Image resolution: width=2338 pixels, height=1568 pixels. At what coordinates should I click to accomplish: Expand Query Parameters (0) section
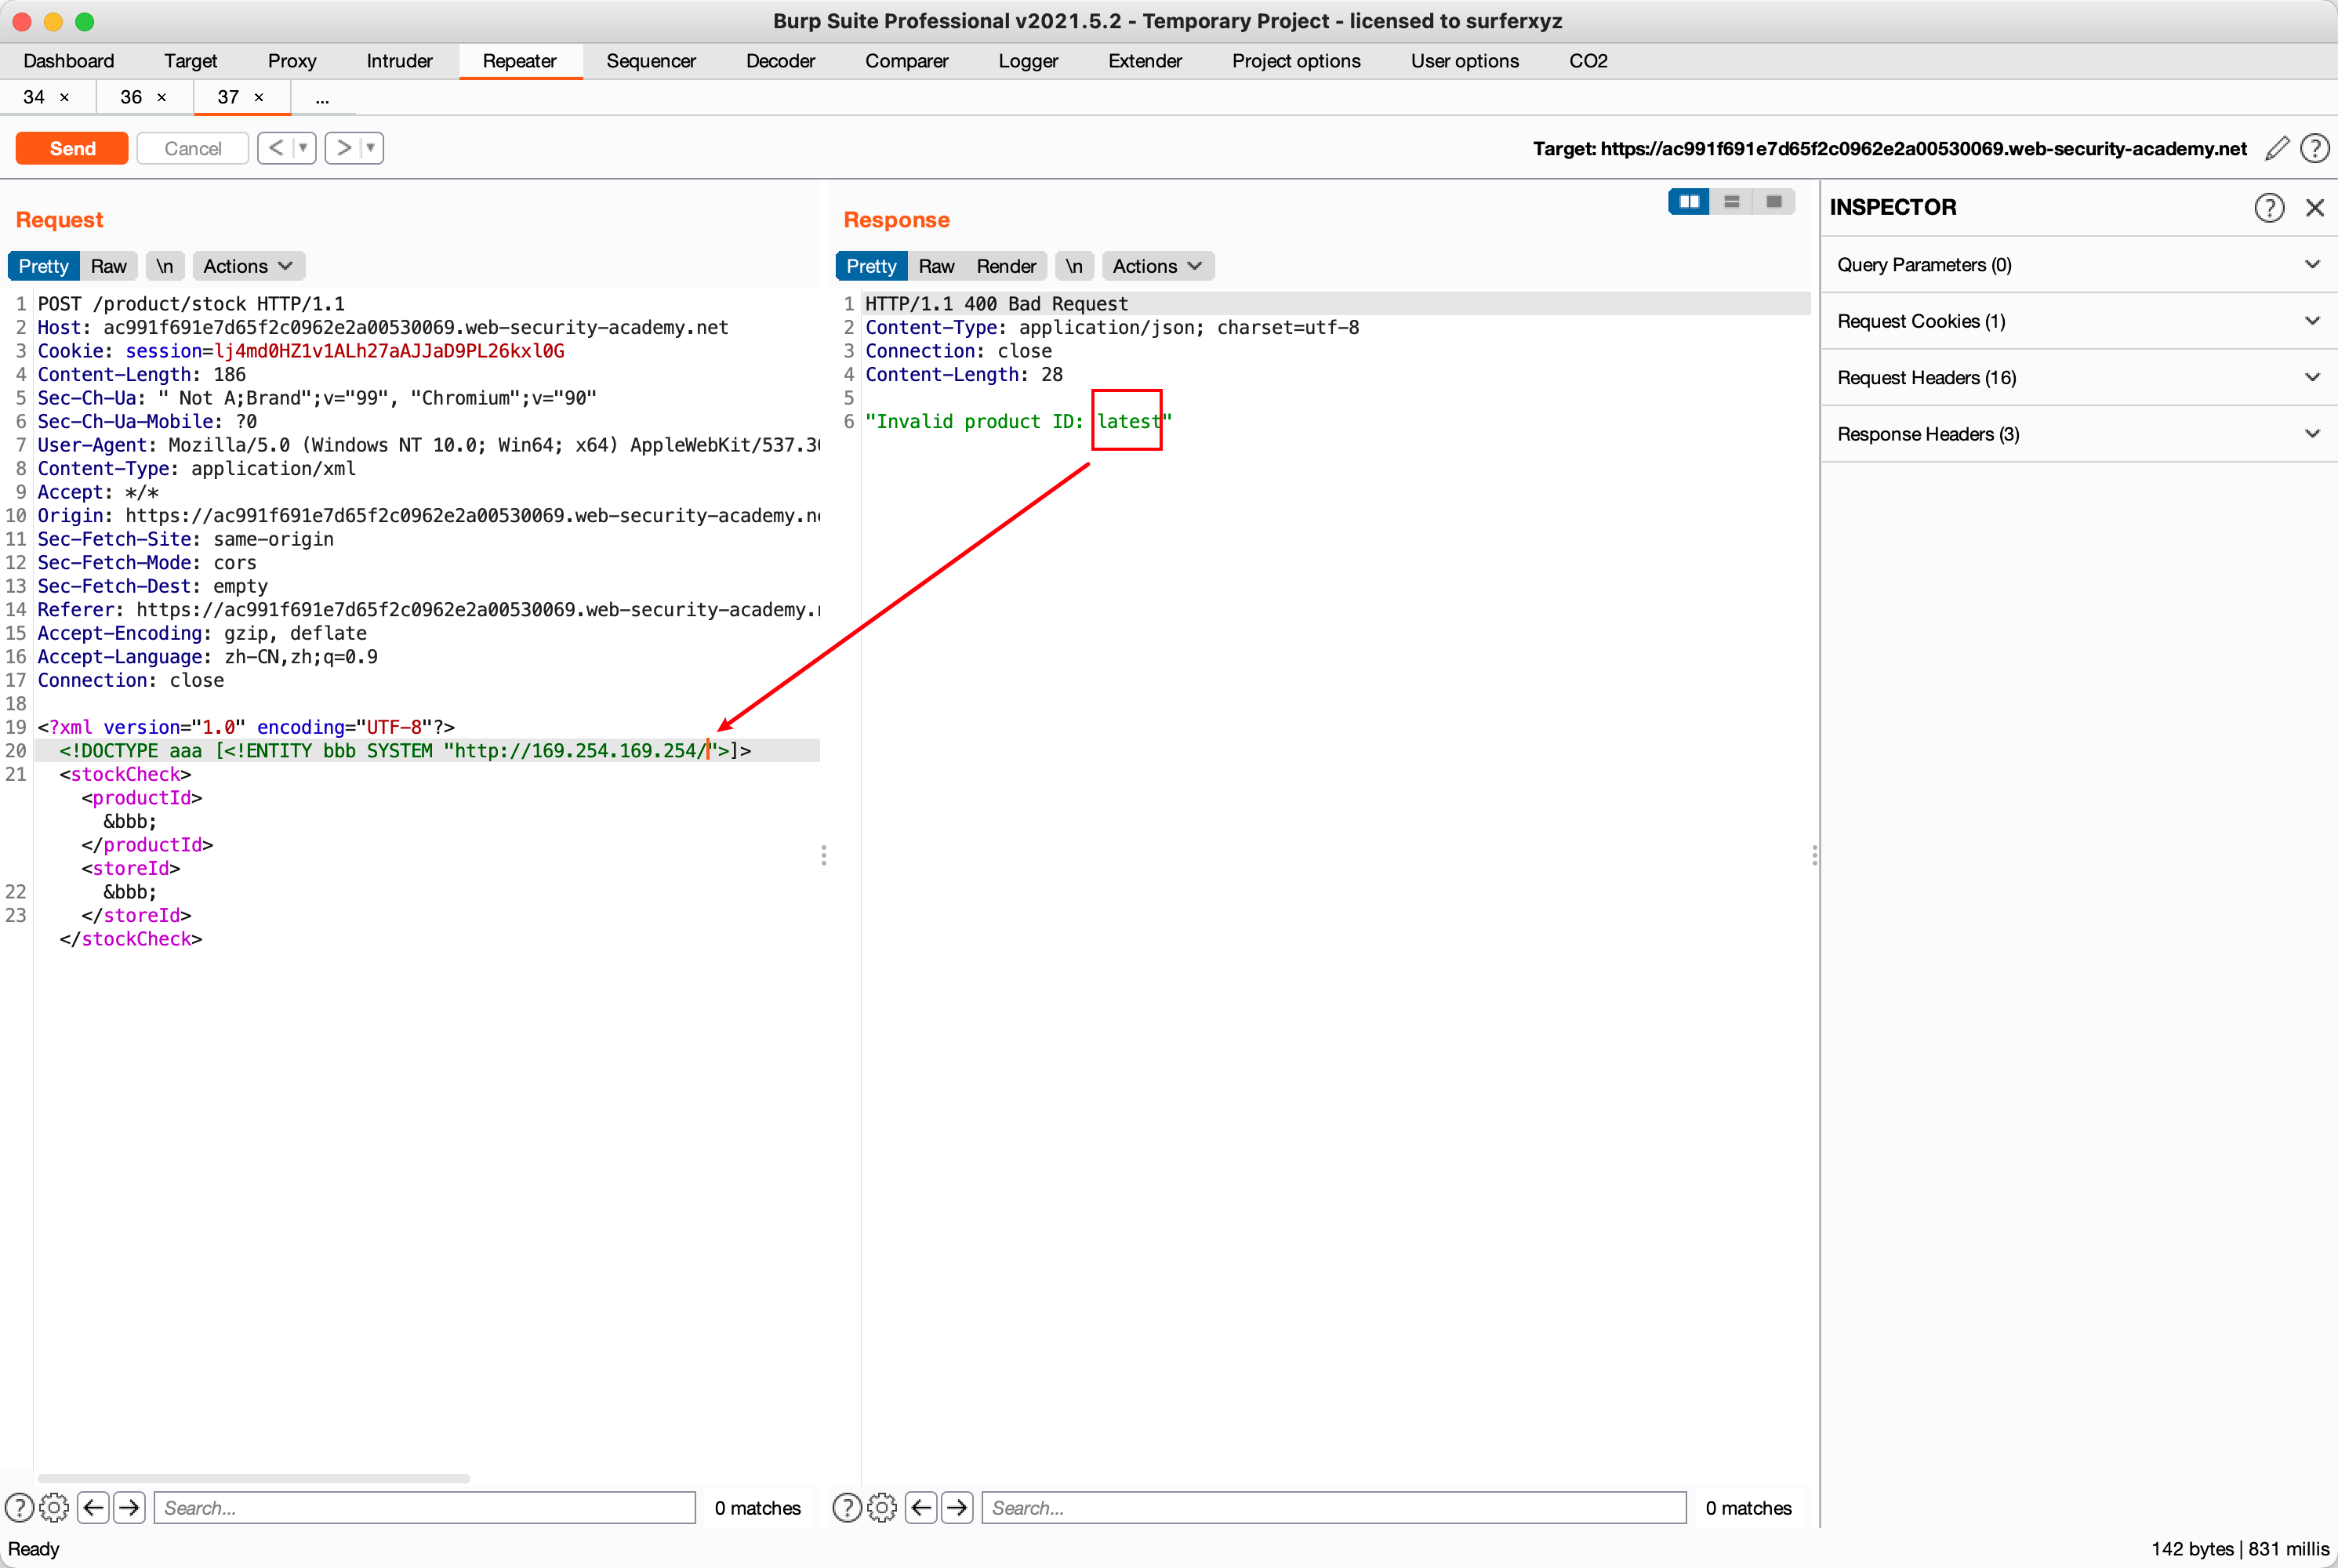[x=2078, y=265]
